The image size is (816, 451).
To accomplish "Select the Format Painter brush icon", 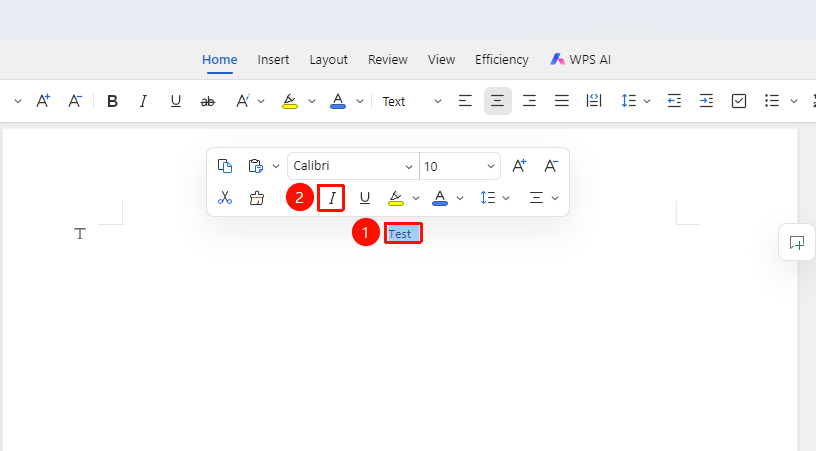I will (x=257, y=198).
